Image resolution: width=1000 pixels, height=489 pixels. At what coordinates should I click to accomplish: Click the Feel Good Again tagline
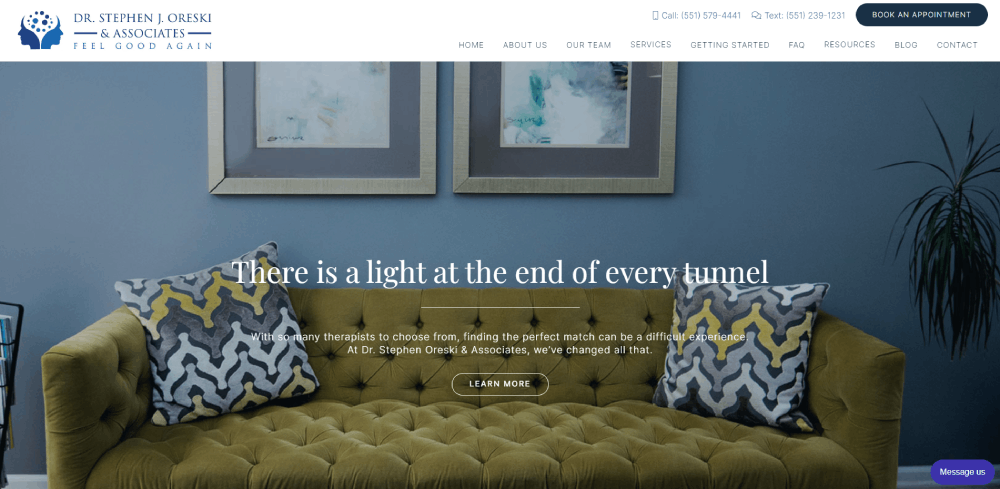(142, 46)
